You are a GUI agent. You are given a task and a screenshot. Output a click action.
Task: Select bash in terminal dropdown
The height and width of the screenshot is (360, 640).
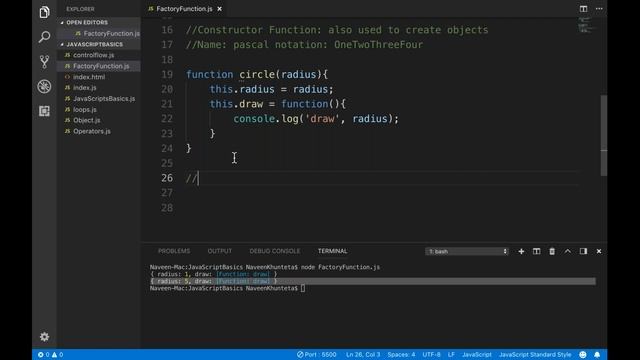tap(467, 251)
